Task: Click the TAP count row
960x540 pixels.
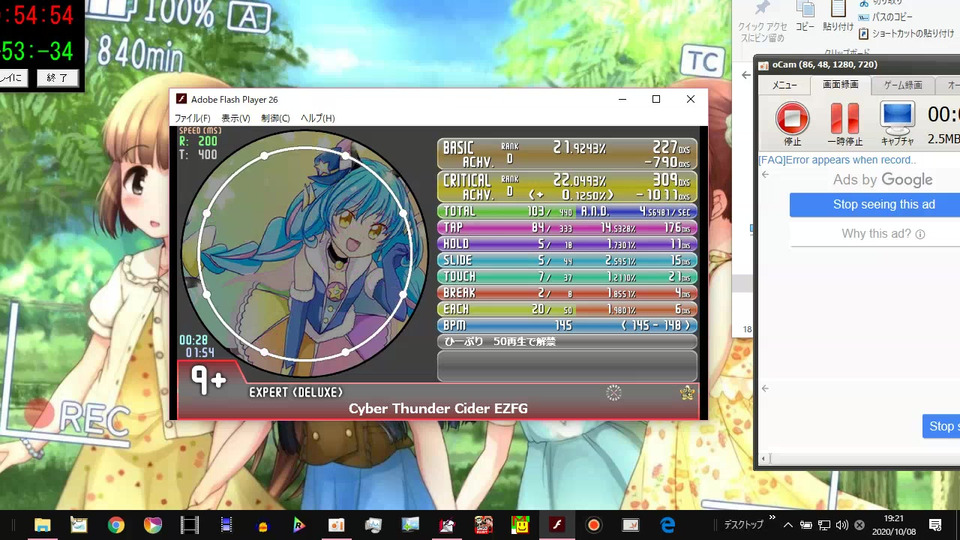Action: point(567,228)
